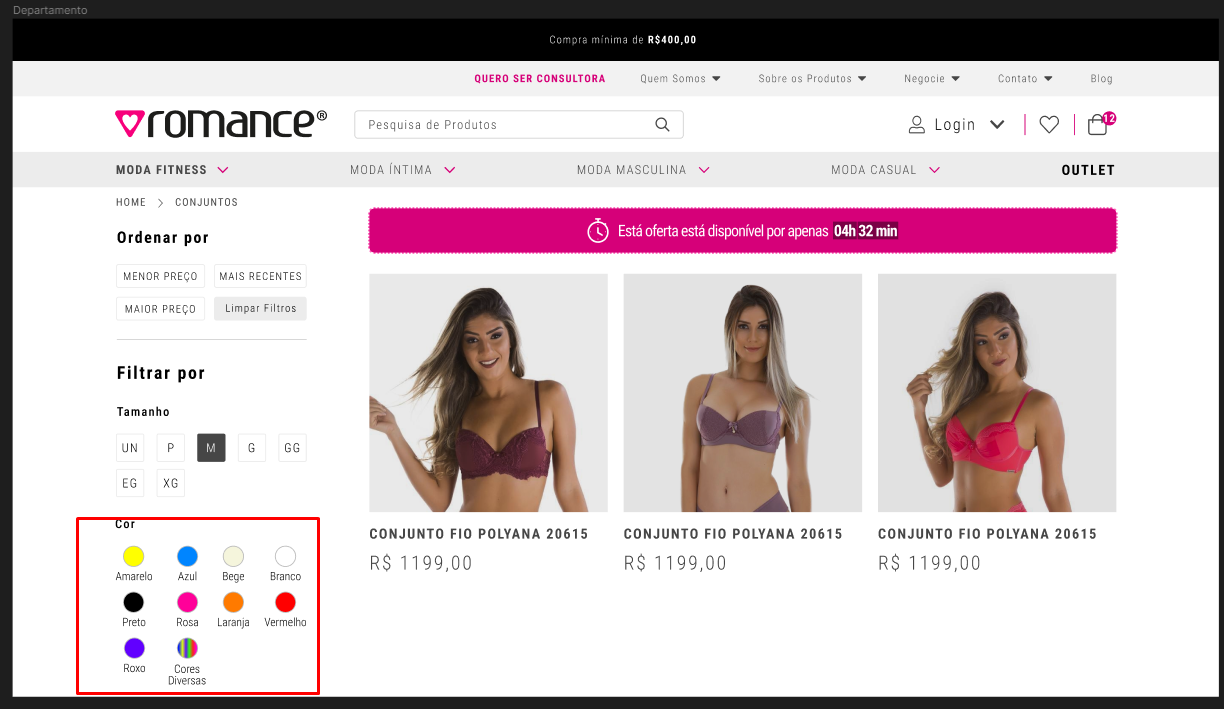Expand the Sobre os Produtos dropdown
Screen dimensions: 1224x709
(x=812, y=79)
